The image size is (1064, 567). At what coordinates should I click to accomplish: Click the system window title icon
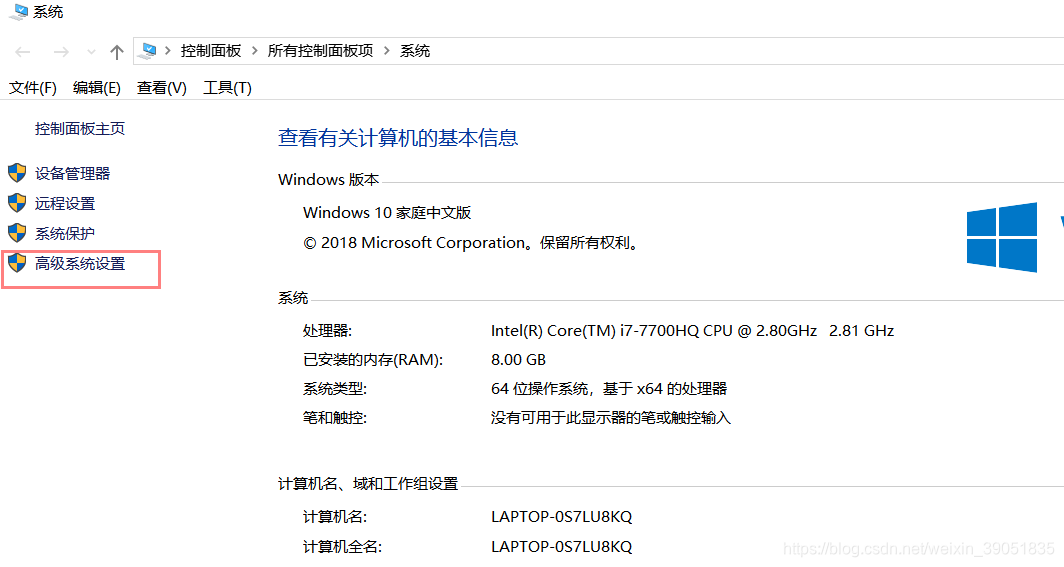point(18,12)
